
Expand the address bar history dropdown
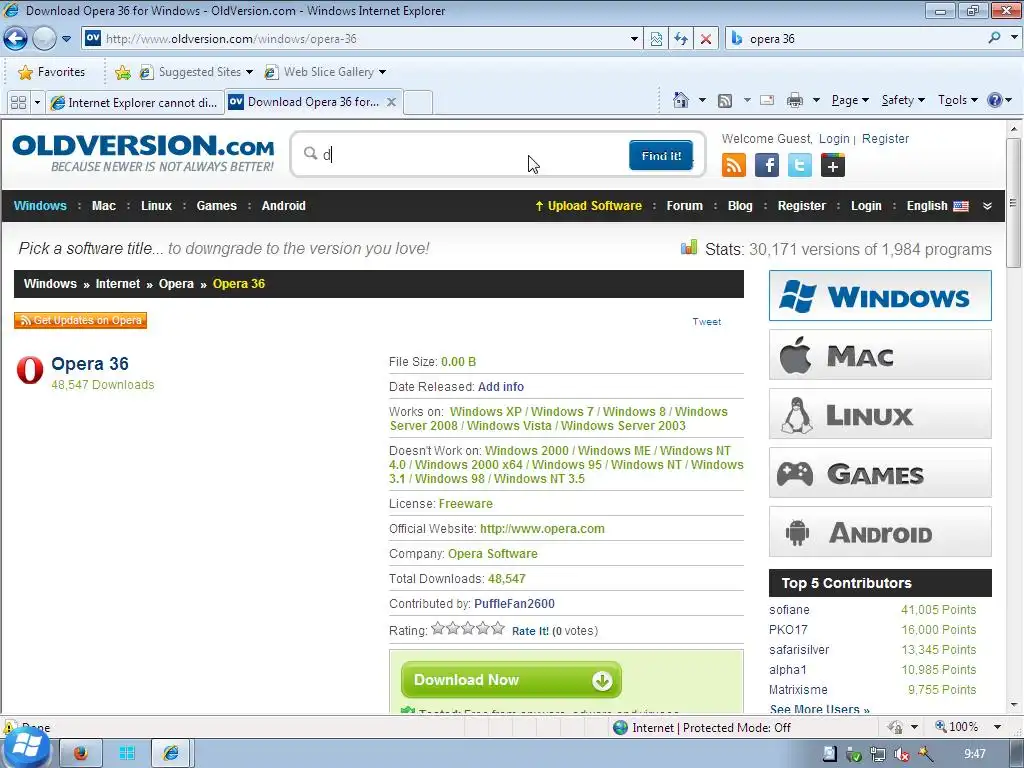(x=634, y=39)
